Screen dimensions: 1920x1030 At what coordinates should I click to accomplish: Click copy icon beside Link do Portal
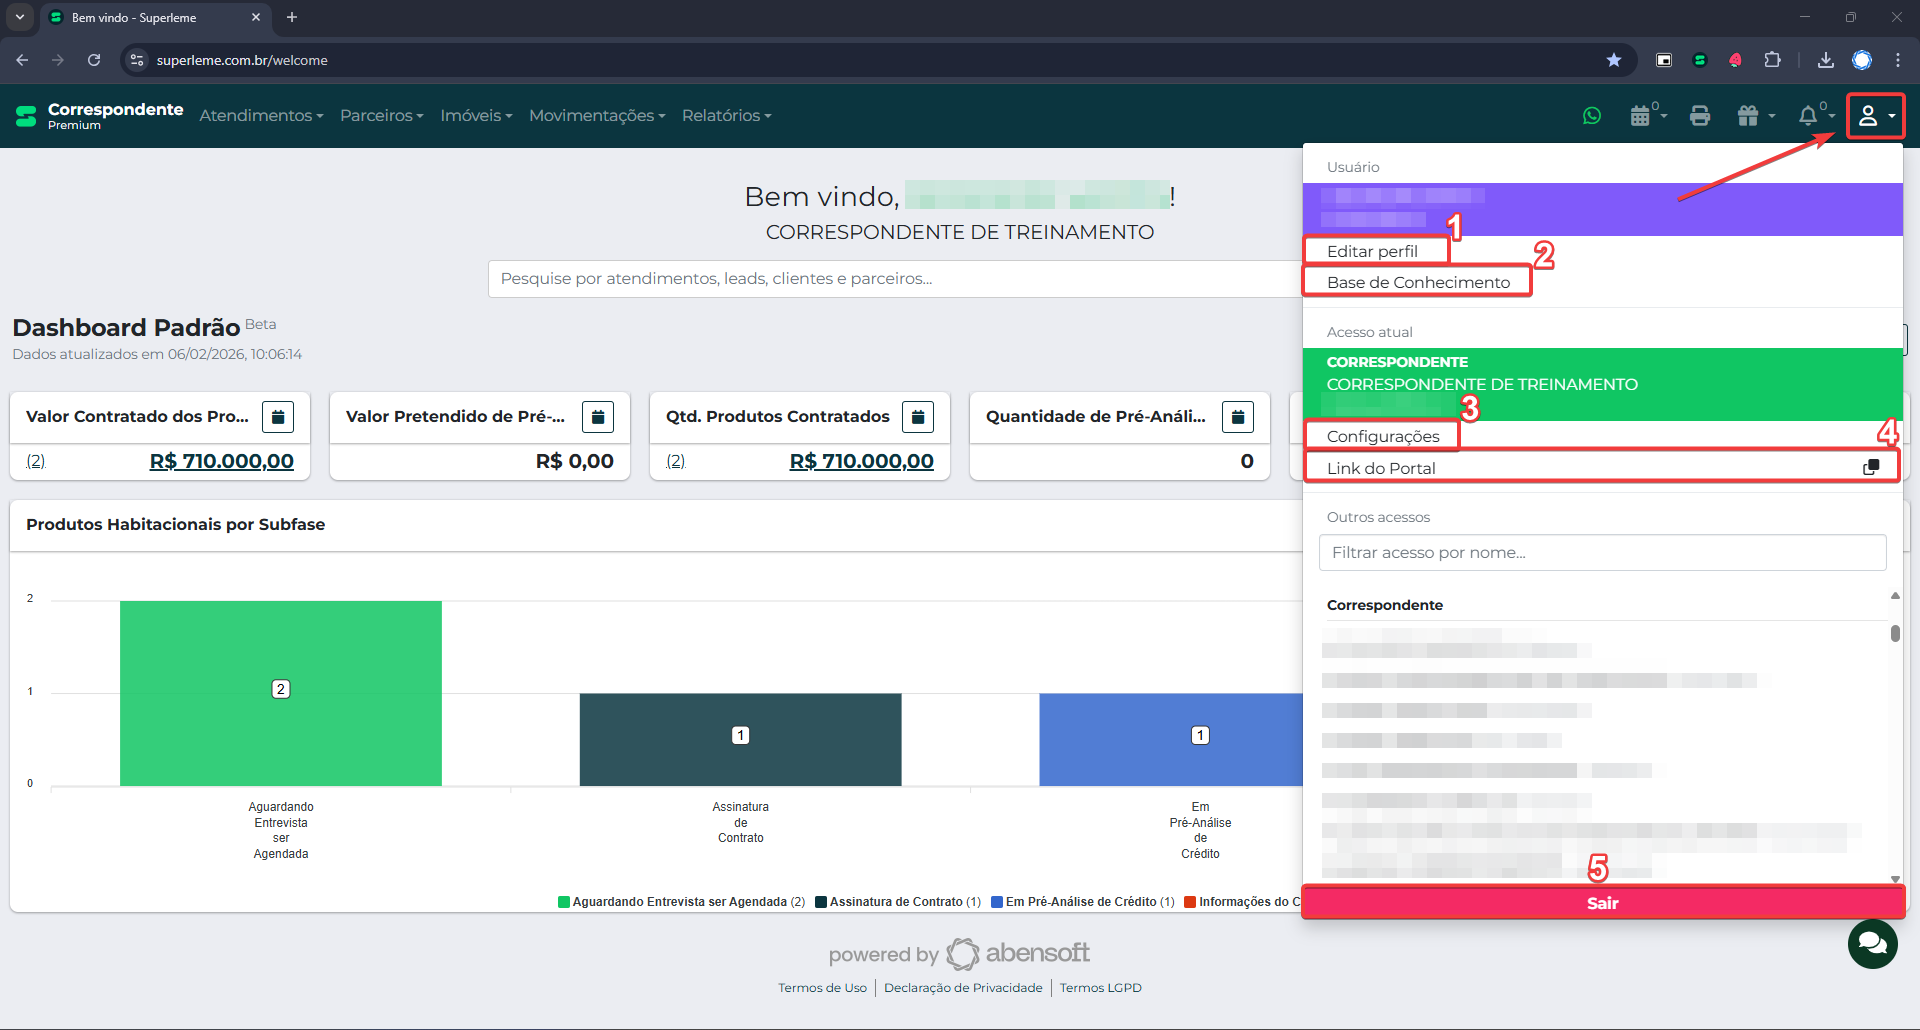click(x=1870, y=468)
